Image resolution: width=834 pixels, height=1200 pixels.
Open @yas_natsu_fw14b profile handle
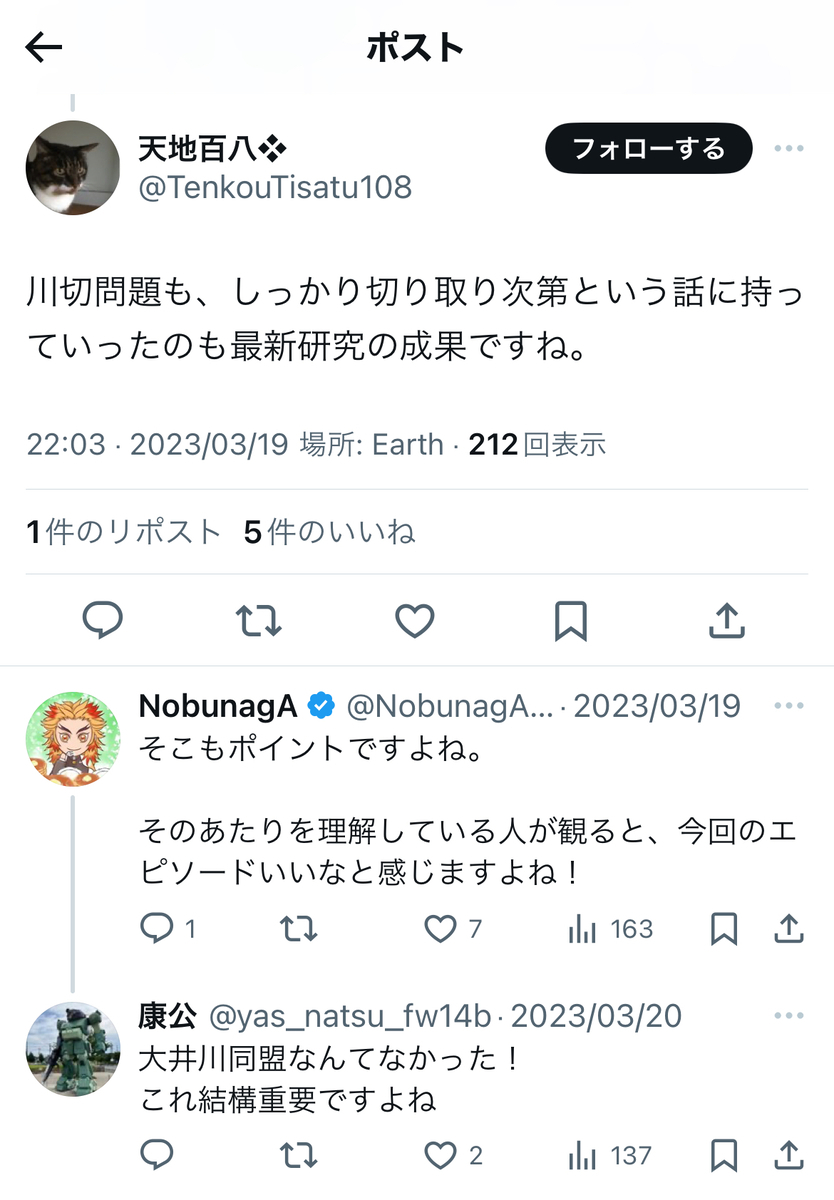point(350,1017)
